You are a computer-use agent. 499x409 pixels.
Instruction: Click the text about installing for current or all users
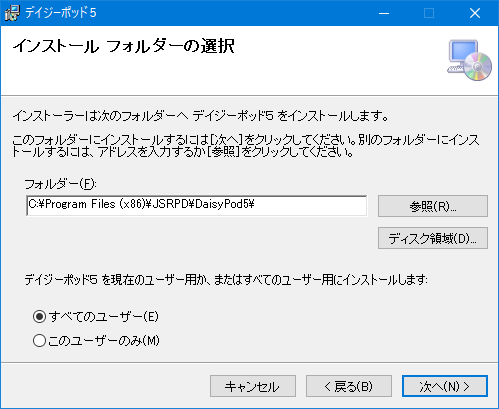pyautogui.click(x=226, y=279)
